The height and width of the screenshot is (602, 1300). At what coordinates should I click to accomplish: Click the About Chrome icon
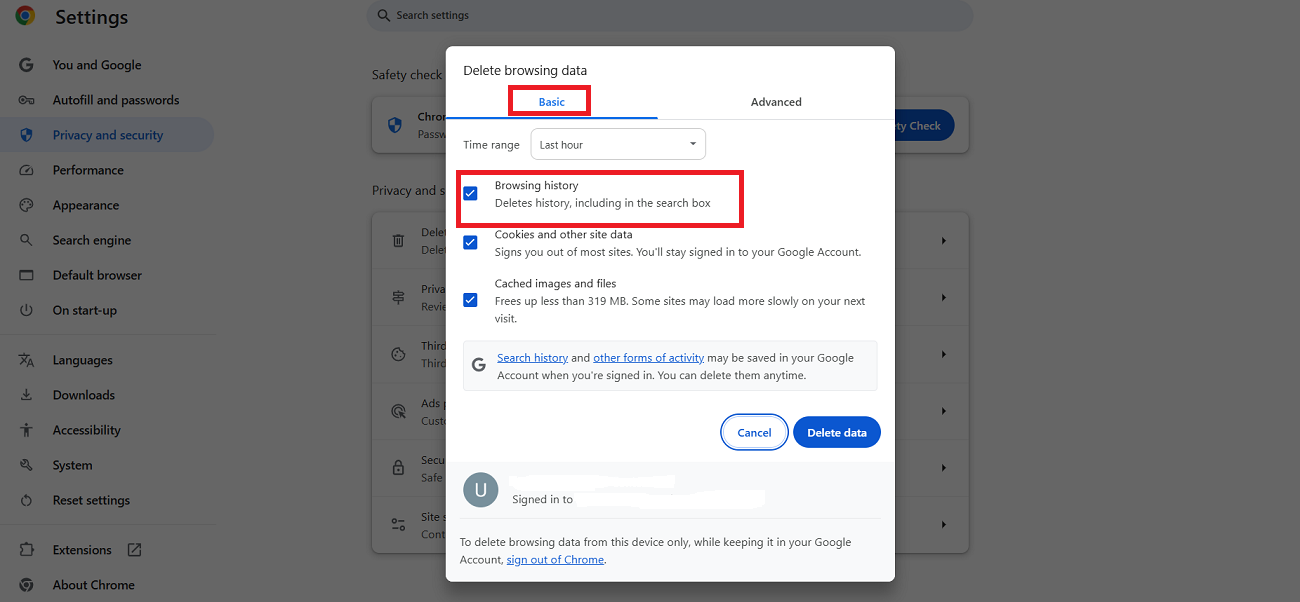click(x=27, y=585)
